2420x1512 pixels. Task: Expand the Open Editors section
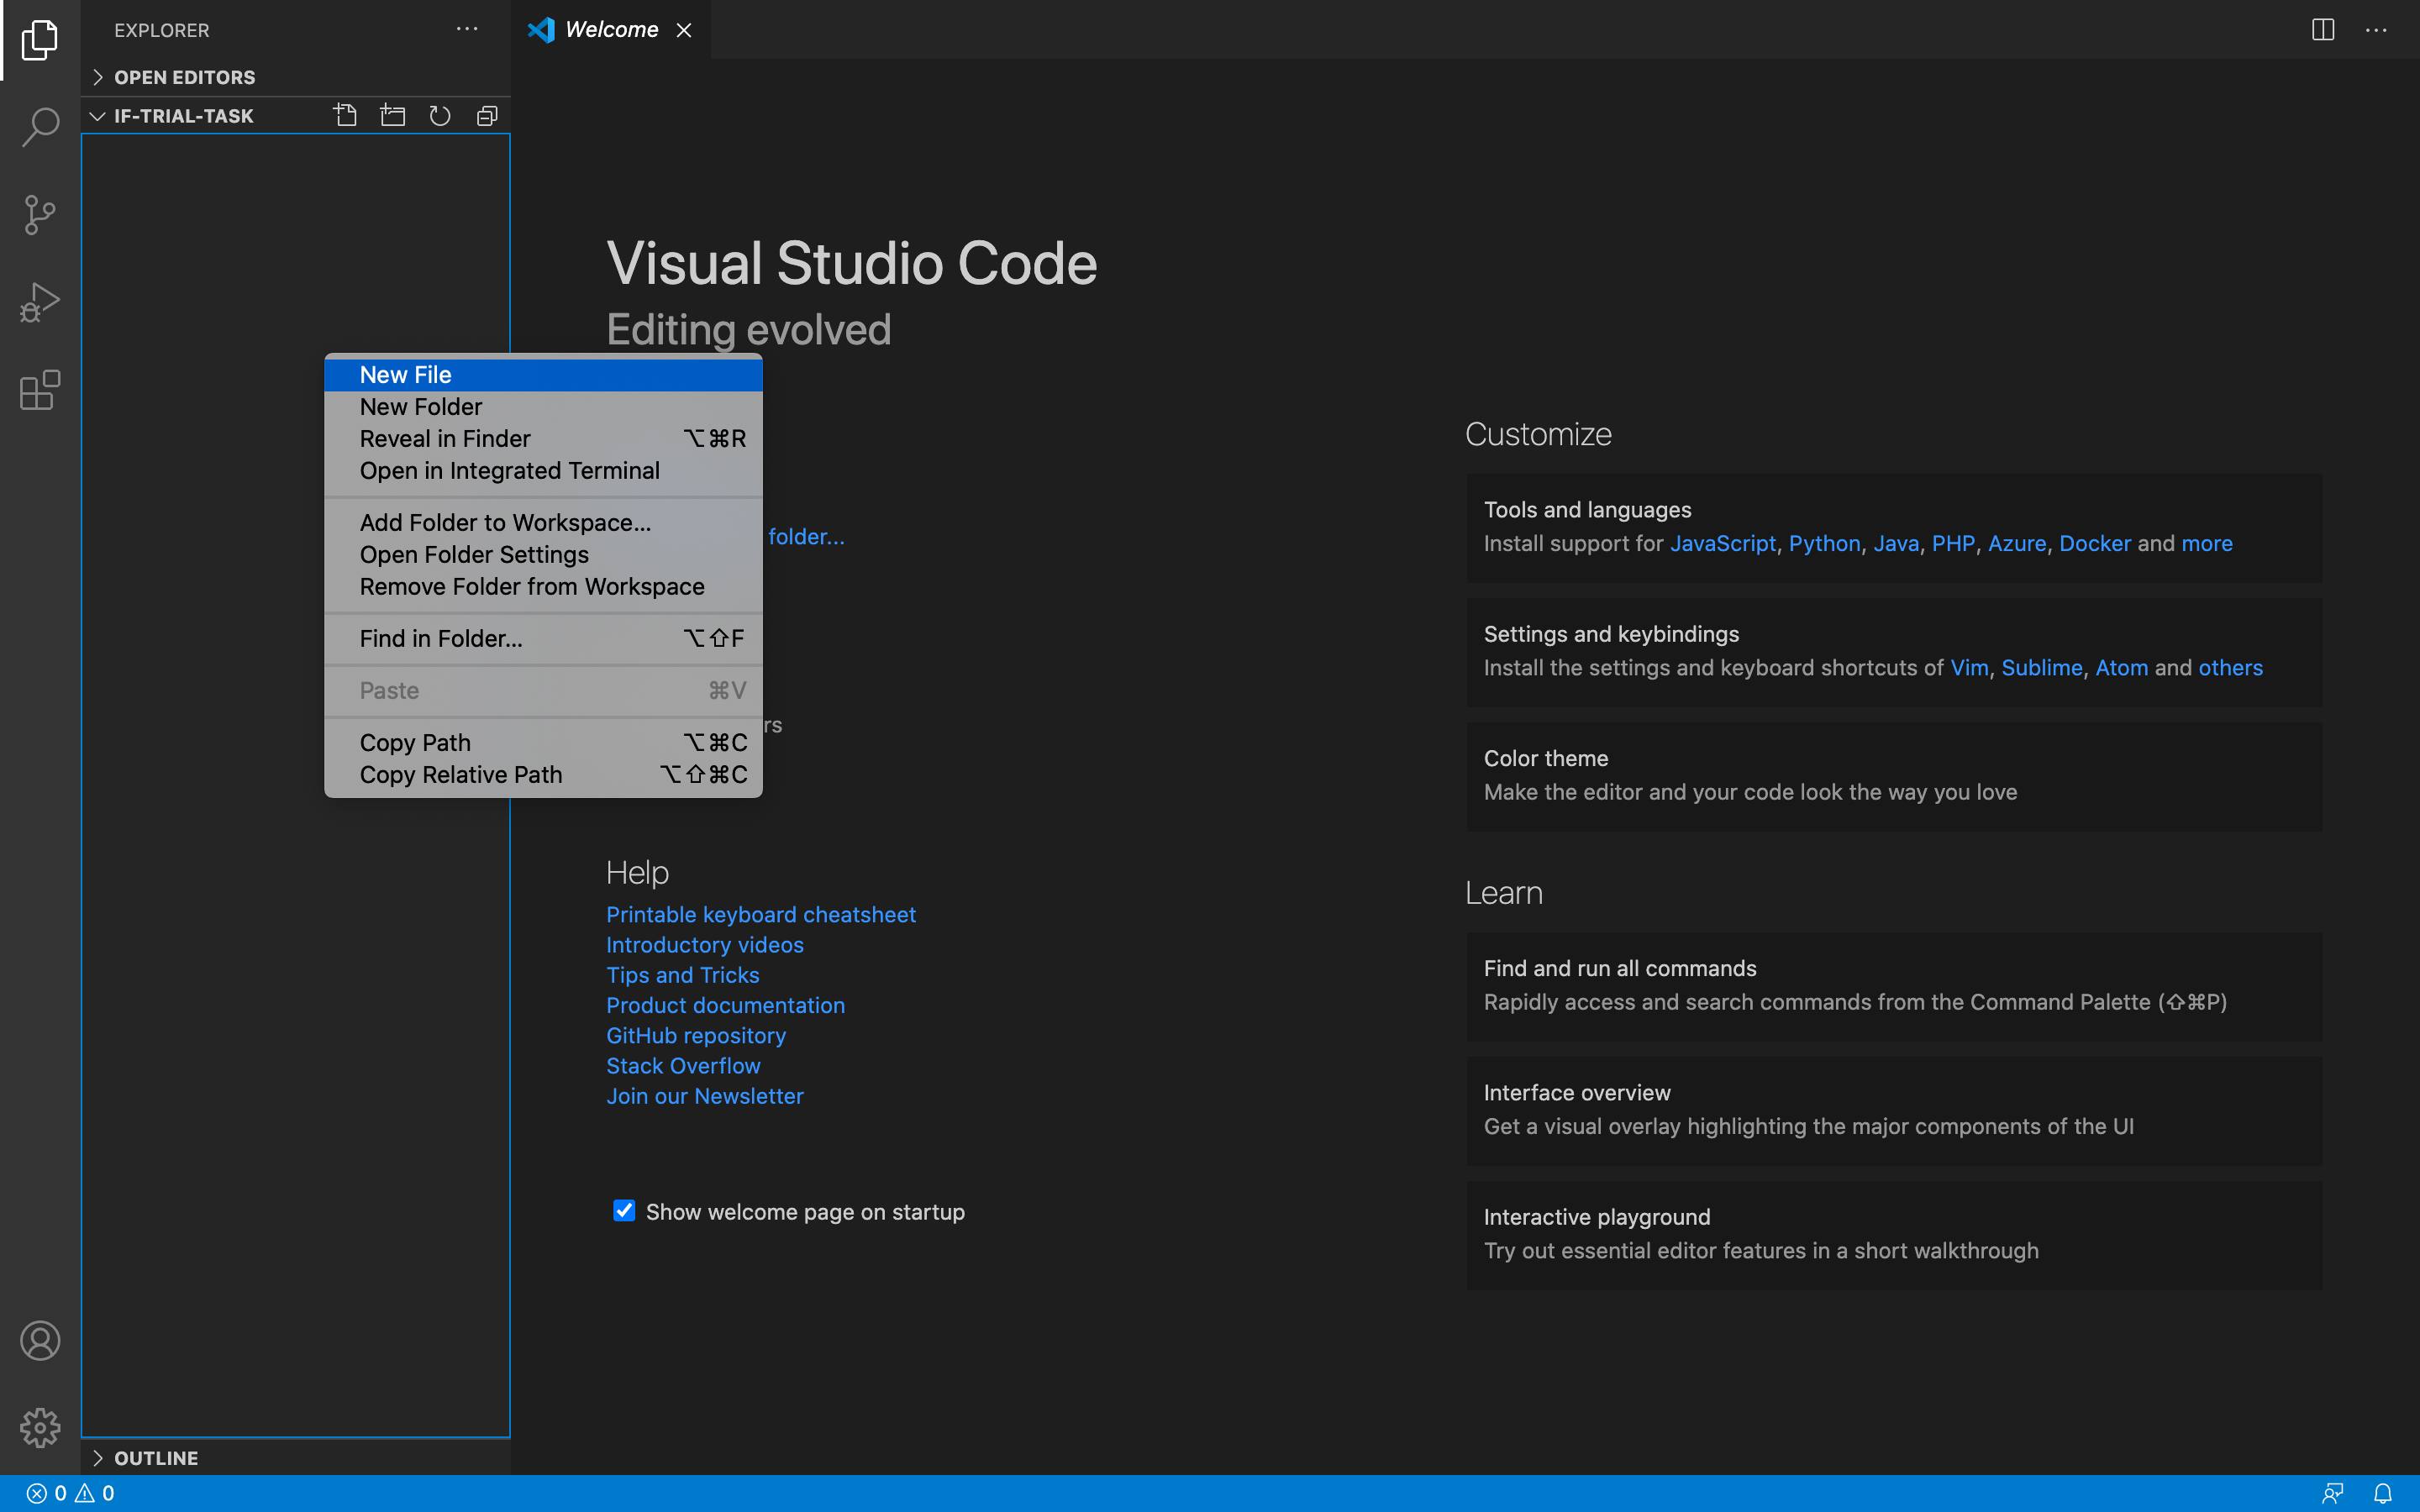click(x=184, y=77)
